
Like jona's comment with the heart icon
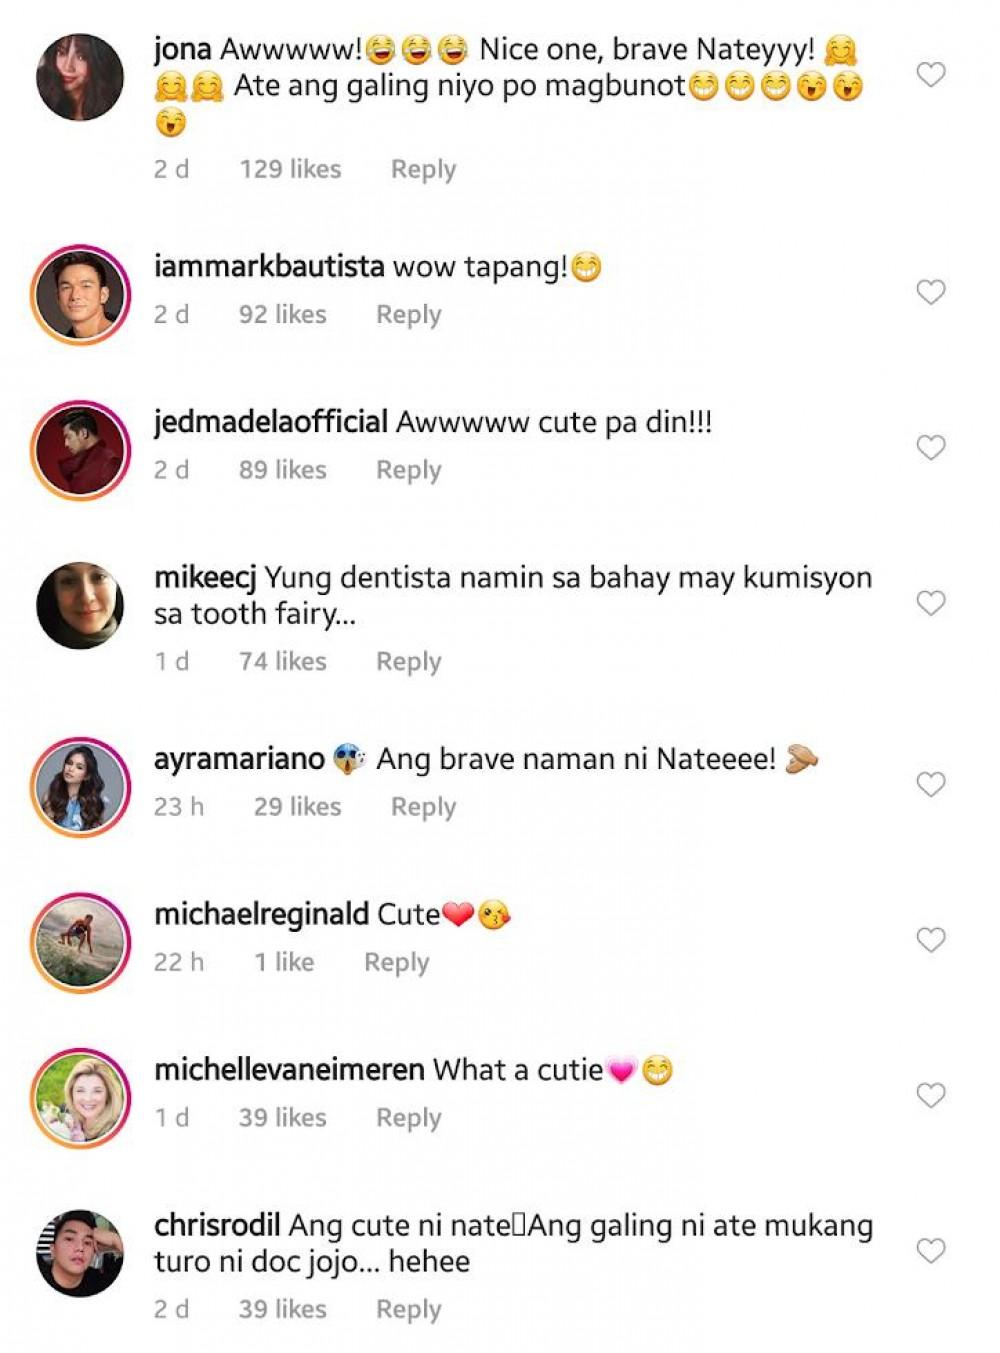[x=931, y=74]
